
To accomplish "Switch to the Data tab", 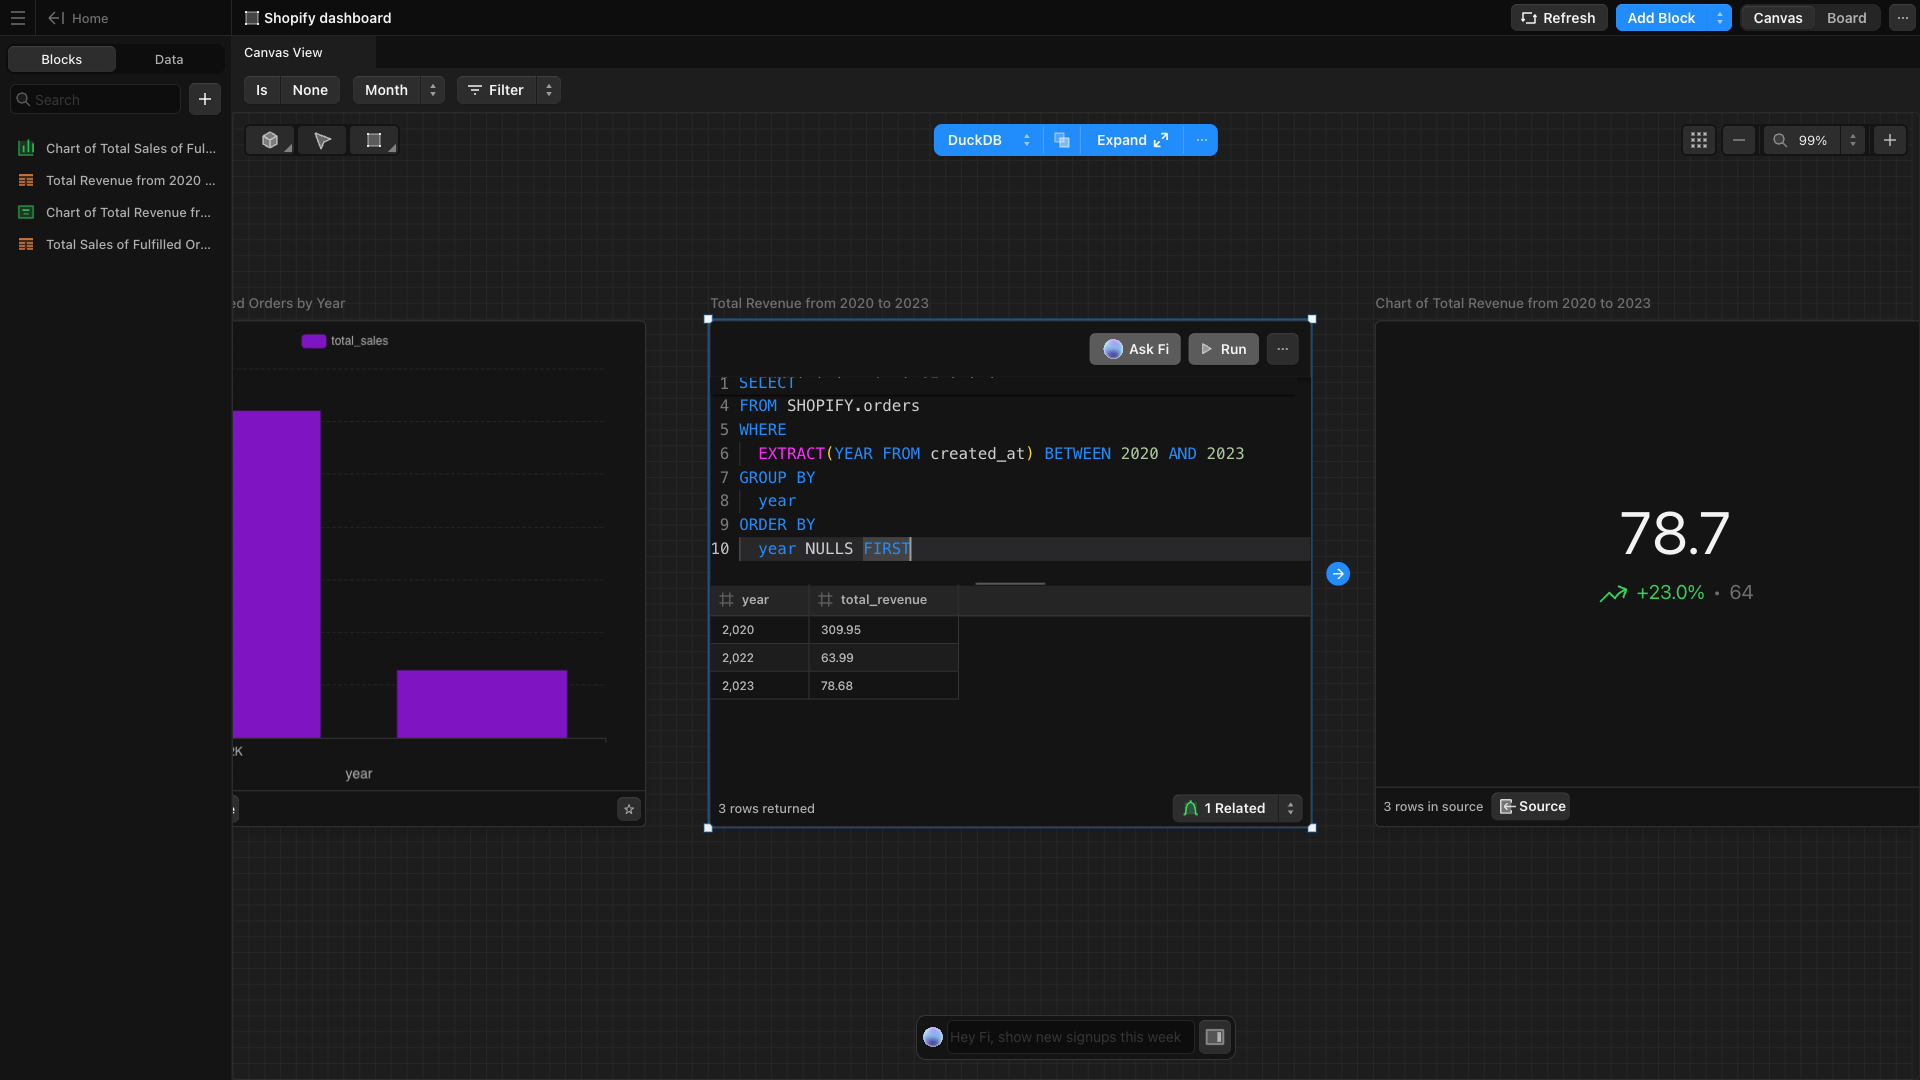I will pyautogui.click(x=169, y=60).
